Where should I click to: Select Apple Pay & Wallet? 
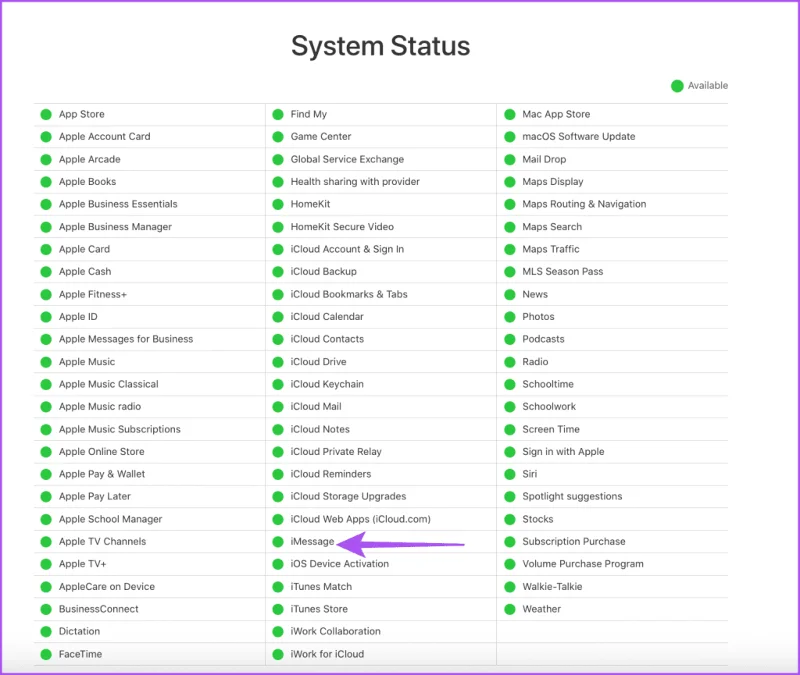(102, 474)
